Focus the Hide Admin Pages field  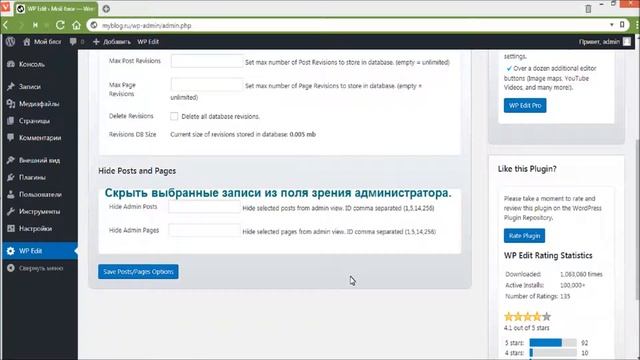[x=204, y=231]
